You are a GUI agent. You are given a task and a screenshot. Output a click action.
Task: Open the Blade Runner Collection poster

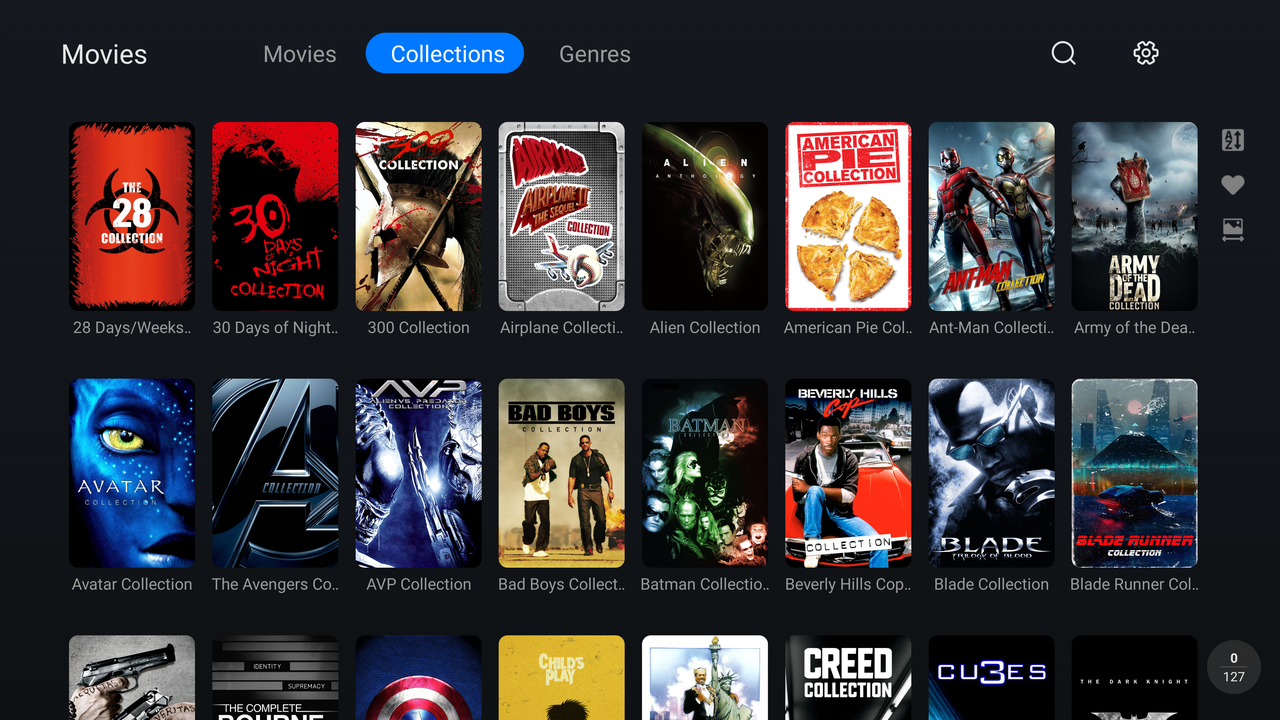coord(1135,473)
